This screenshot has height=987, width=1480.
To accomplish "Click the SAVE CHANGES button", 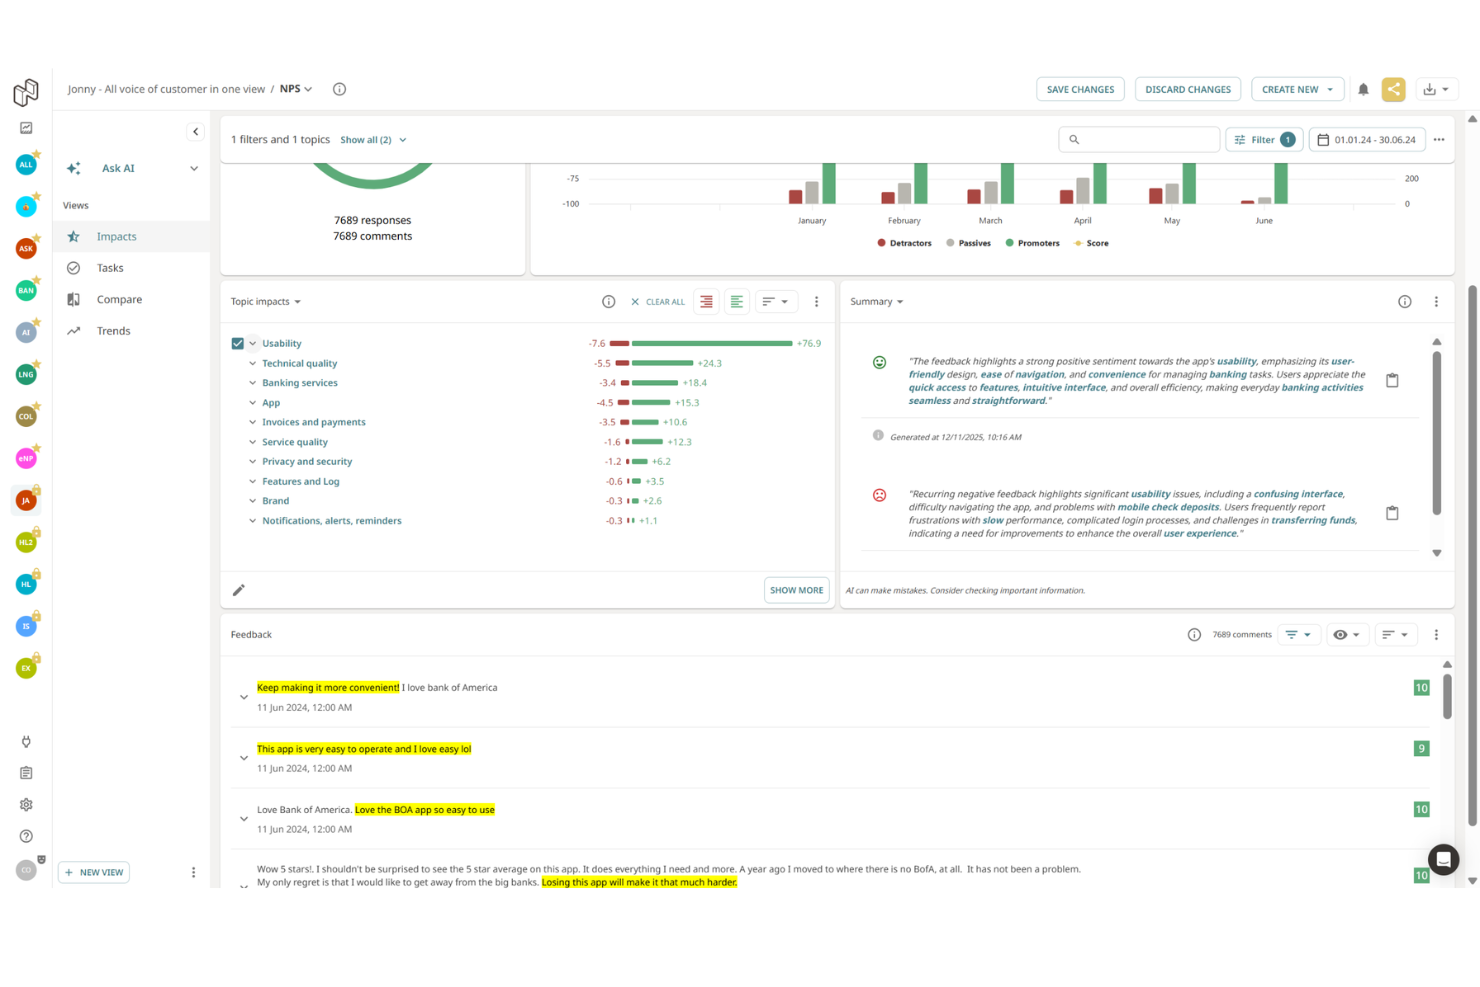I will (x=1080, y=89).
